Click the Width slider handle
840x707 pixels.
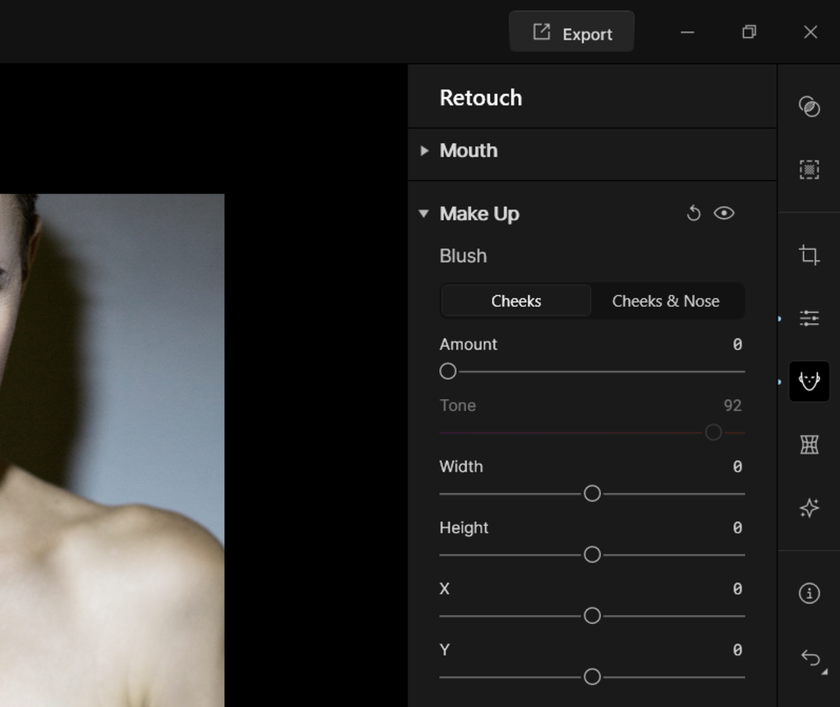(592, 494)
